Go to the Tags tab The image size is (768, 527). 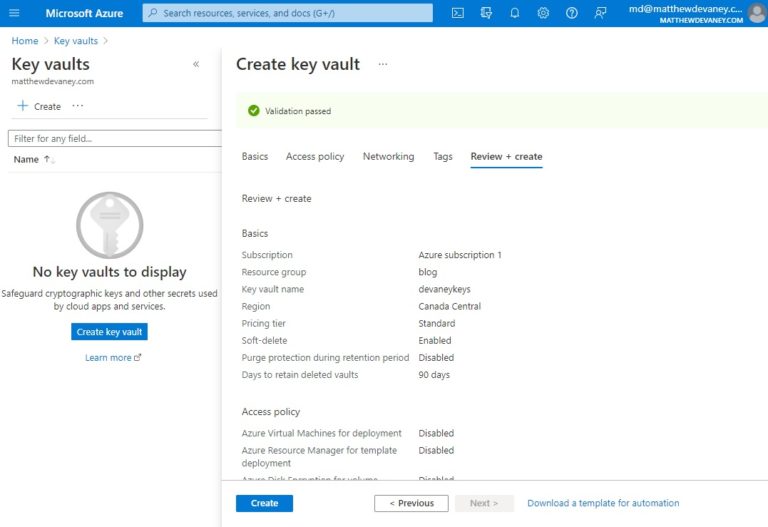click(x=443, y=157)
